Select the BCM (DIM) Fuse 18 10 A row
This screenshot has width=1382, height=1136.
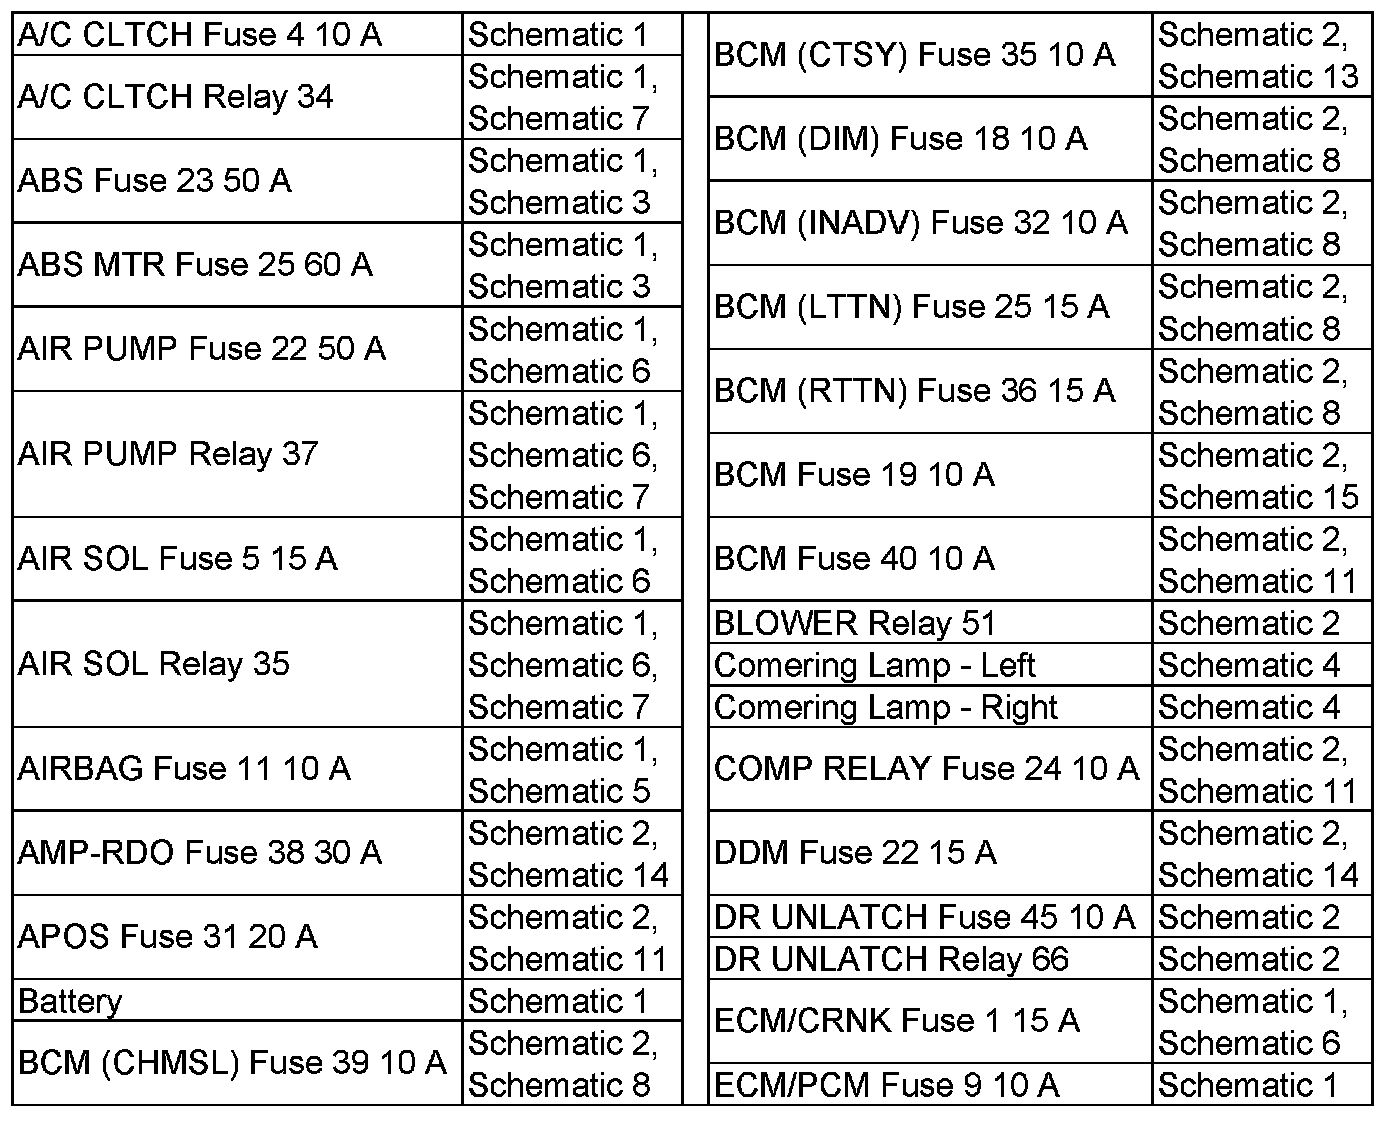click(900, 139)
